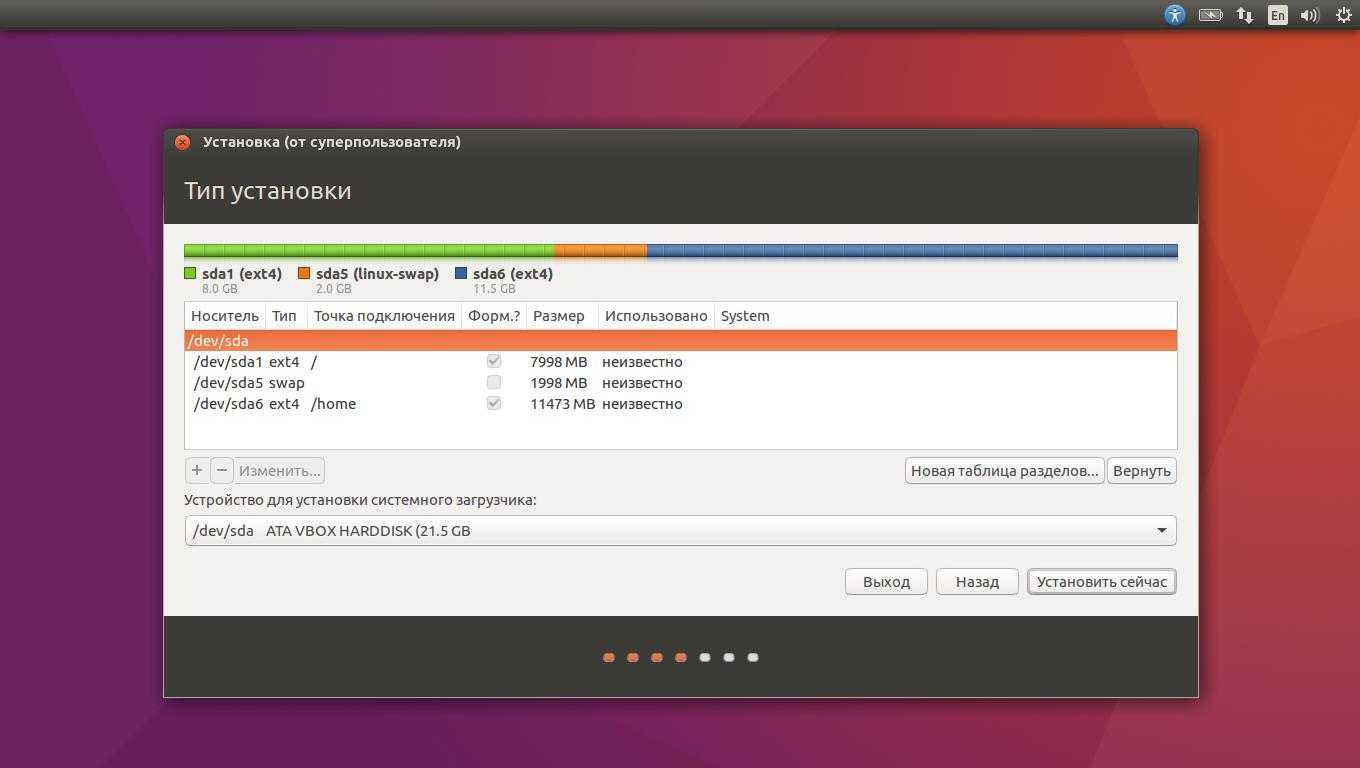Open the accessibility icon in top panel

1175,15
